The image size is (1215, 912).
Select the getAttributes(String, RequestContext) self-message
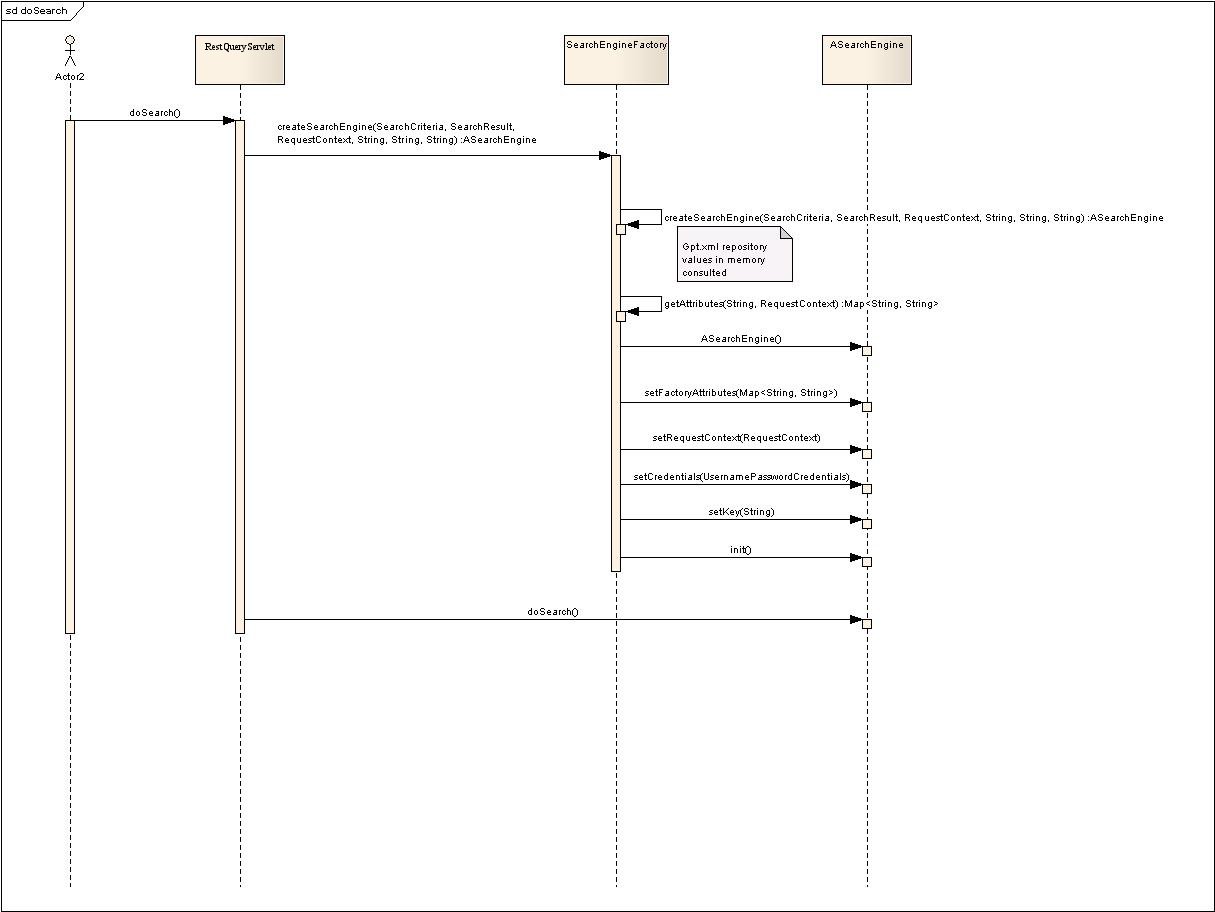(801, 303)
